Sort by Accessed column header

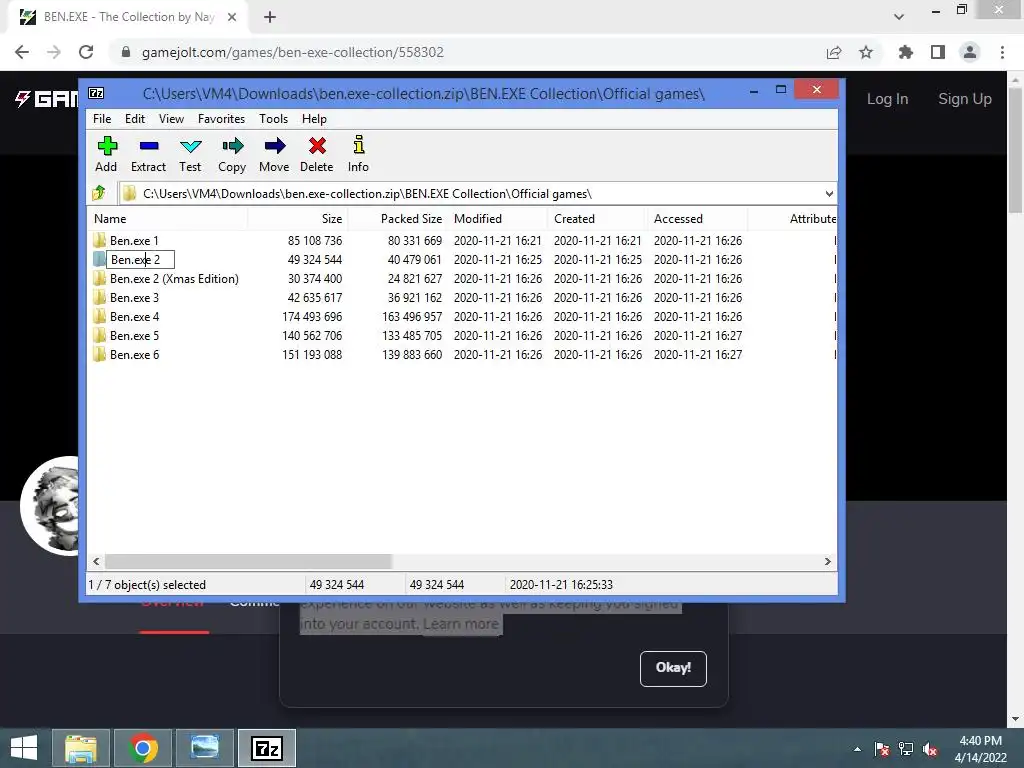698,219
